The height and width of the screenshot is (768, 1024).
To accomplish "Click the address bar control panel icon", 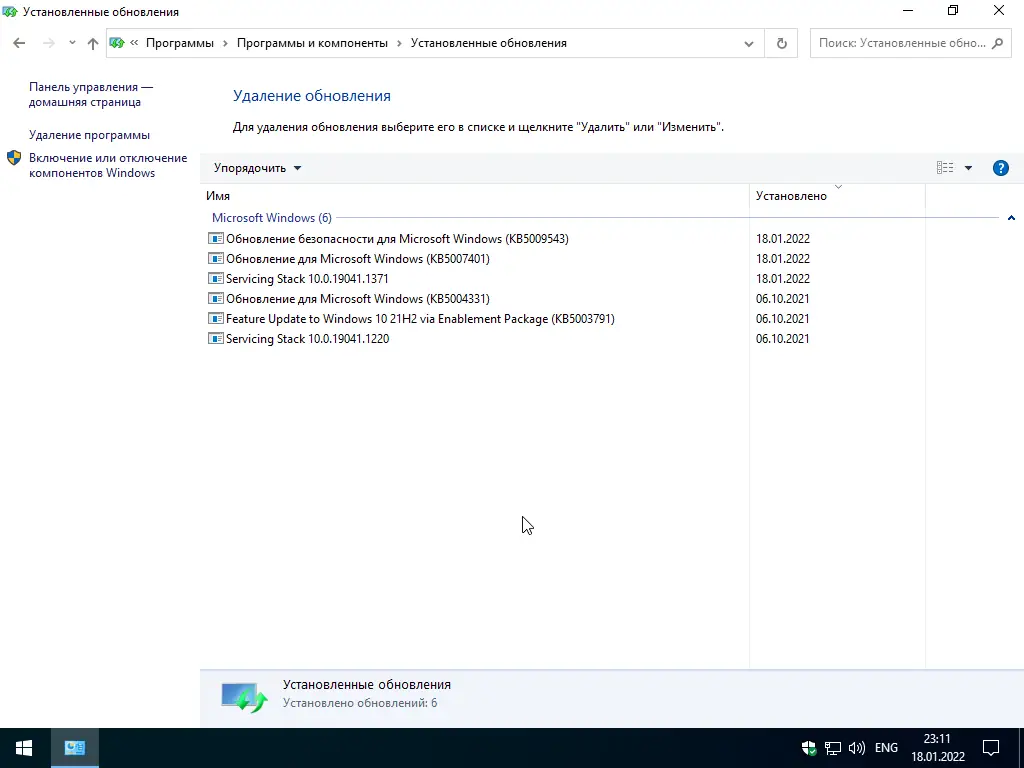I will coord(117,43).
